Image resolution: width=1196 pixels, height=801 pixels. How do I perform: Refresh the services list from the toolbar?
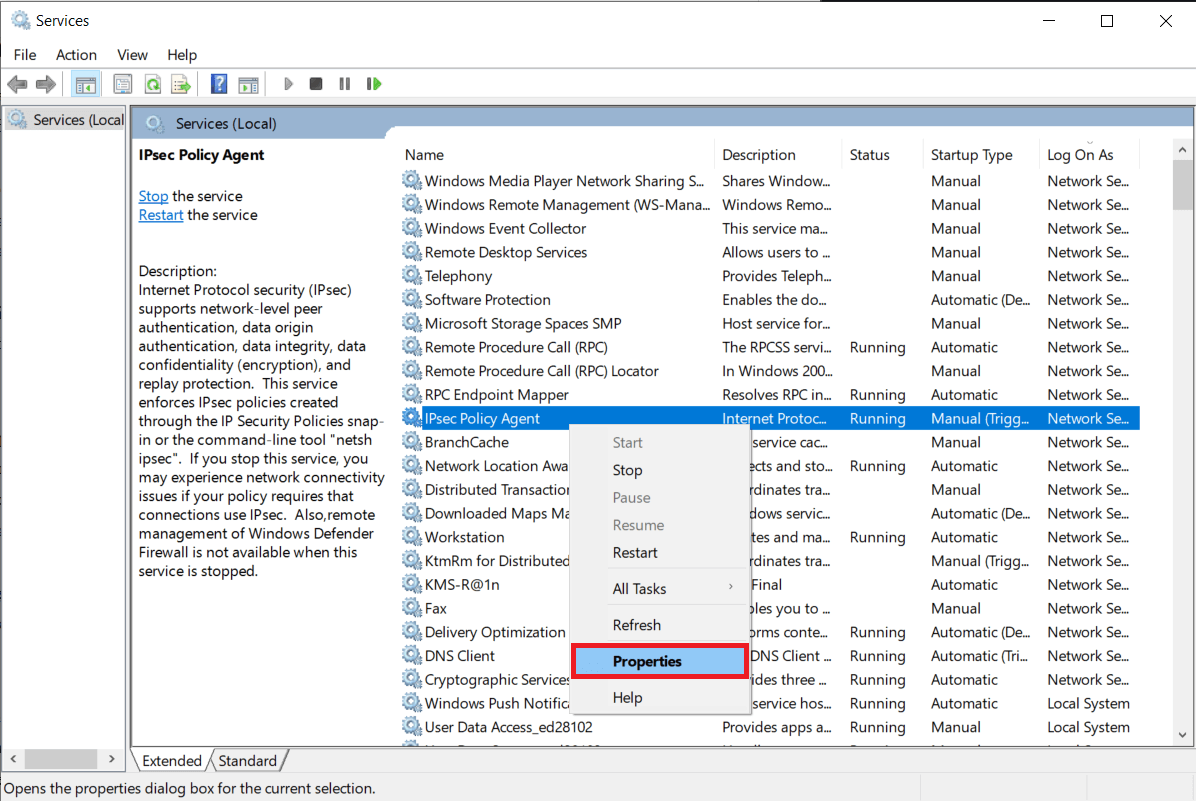pos(152,83)
